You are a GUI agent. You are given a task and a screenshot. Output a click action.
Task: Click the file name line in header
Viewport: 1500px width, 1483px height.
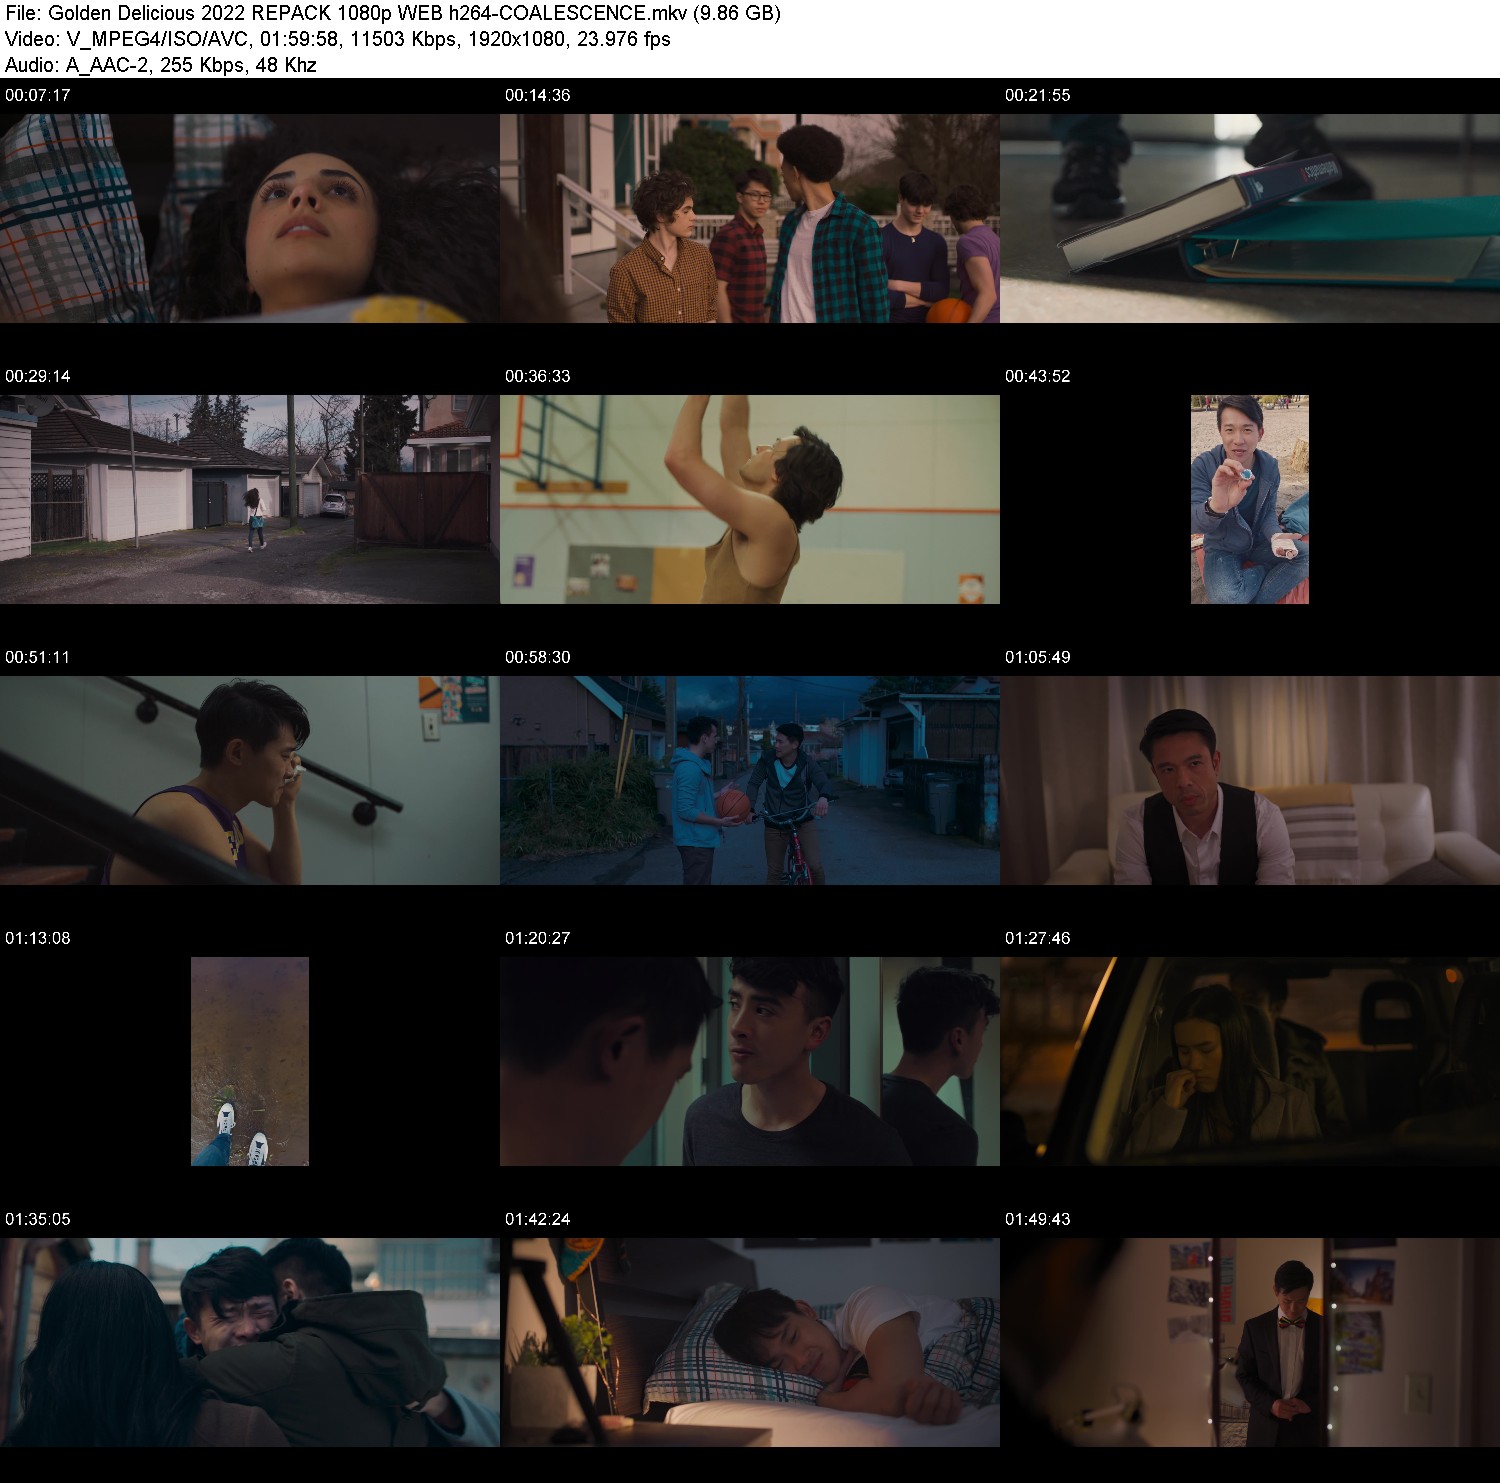pos(393,13)
